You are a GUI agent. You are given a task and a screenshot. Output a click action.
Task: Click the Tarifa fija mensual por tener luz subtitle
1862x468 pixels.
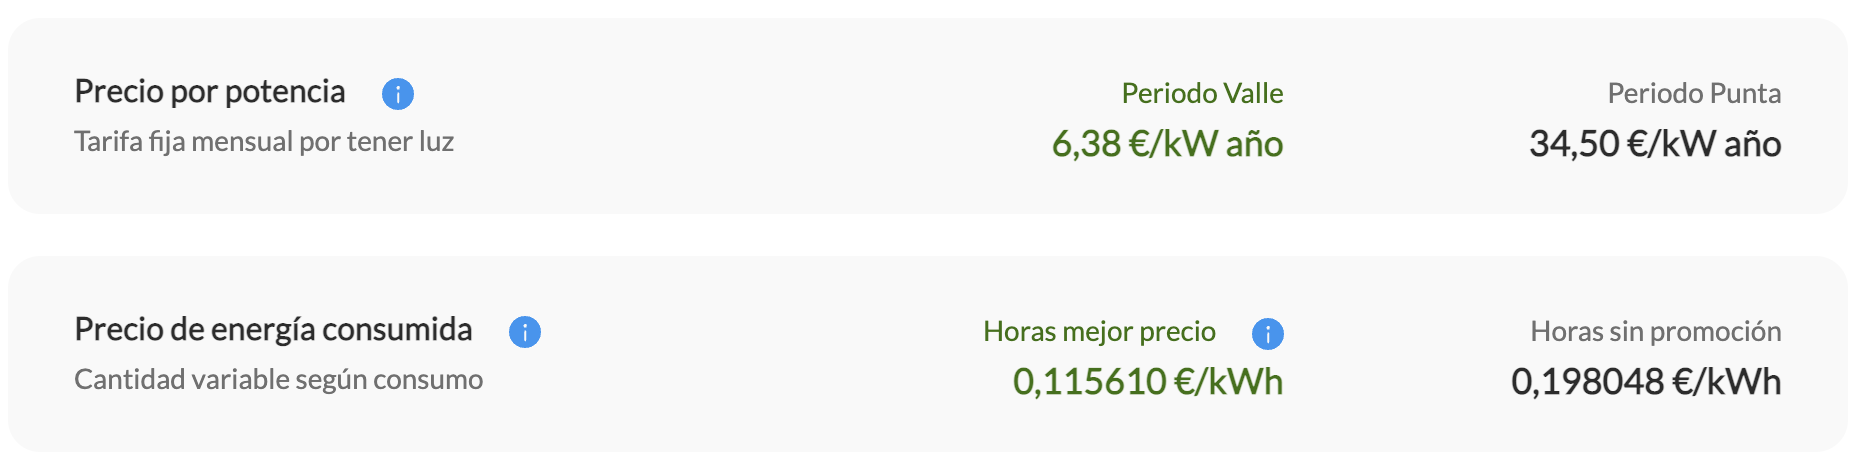264,142
